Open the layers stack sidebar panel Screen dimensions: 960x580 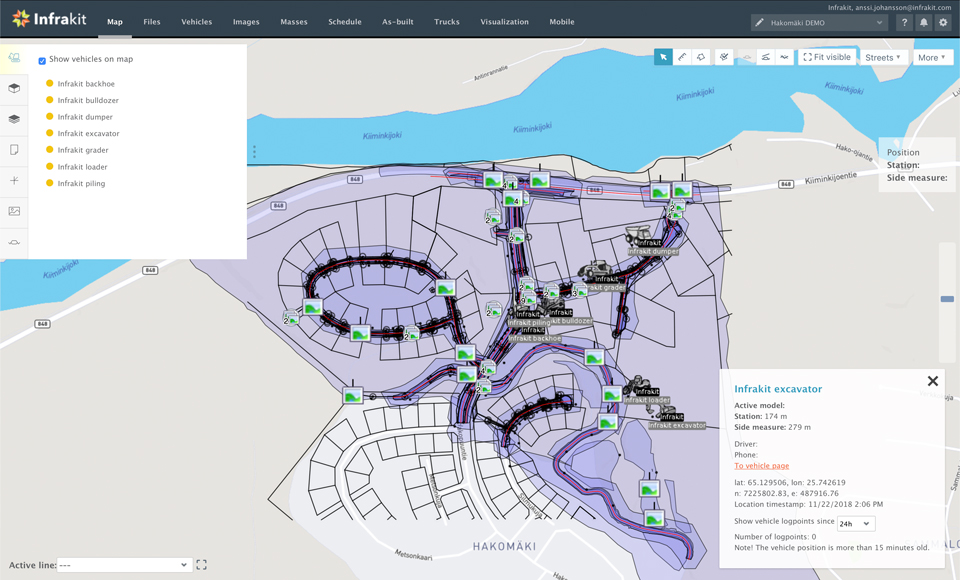click(x=14, y=119)
